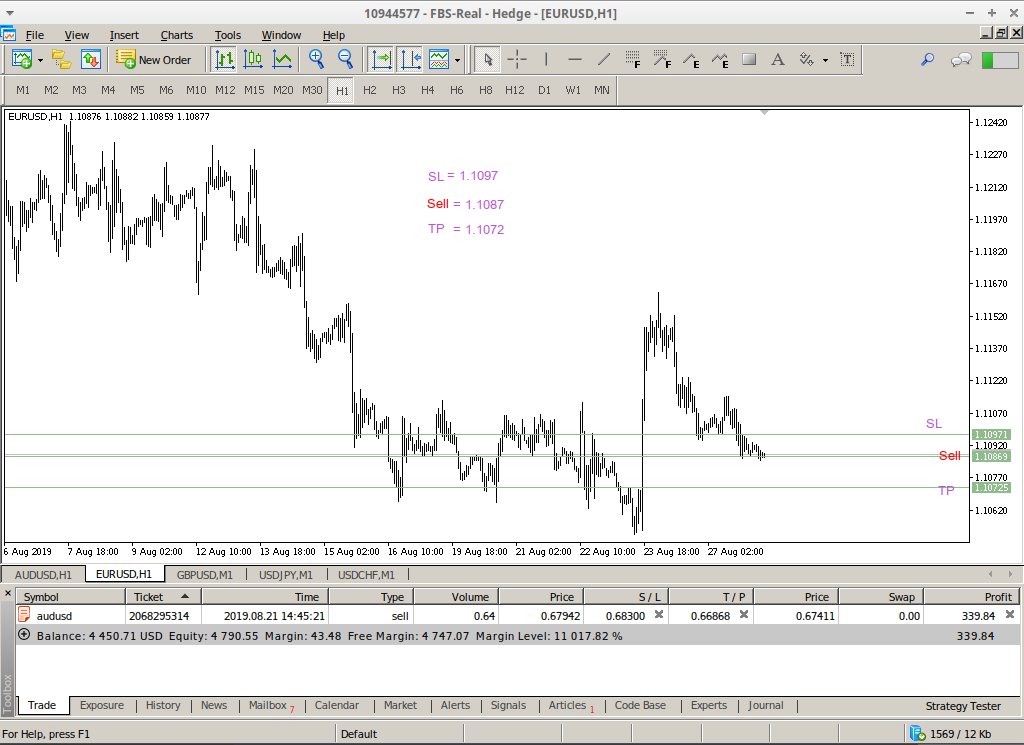1024x745 pixels.
Task: Select the M15 timeframe
Action: 254,90
